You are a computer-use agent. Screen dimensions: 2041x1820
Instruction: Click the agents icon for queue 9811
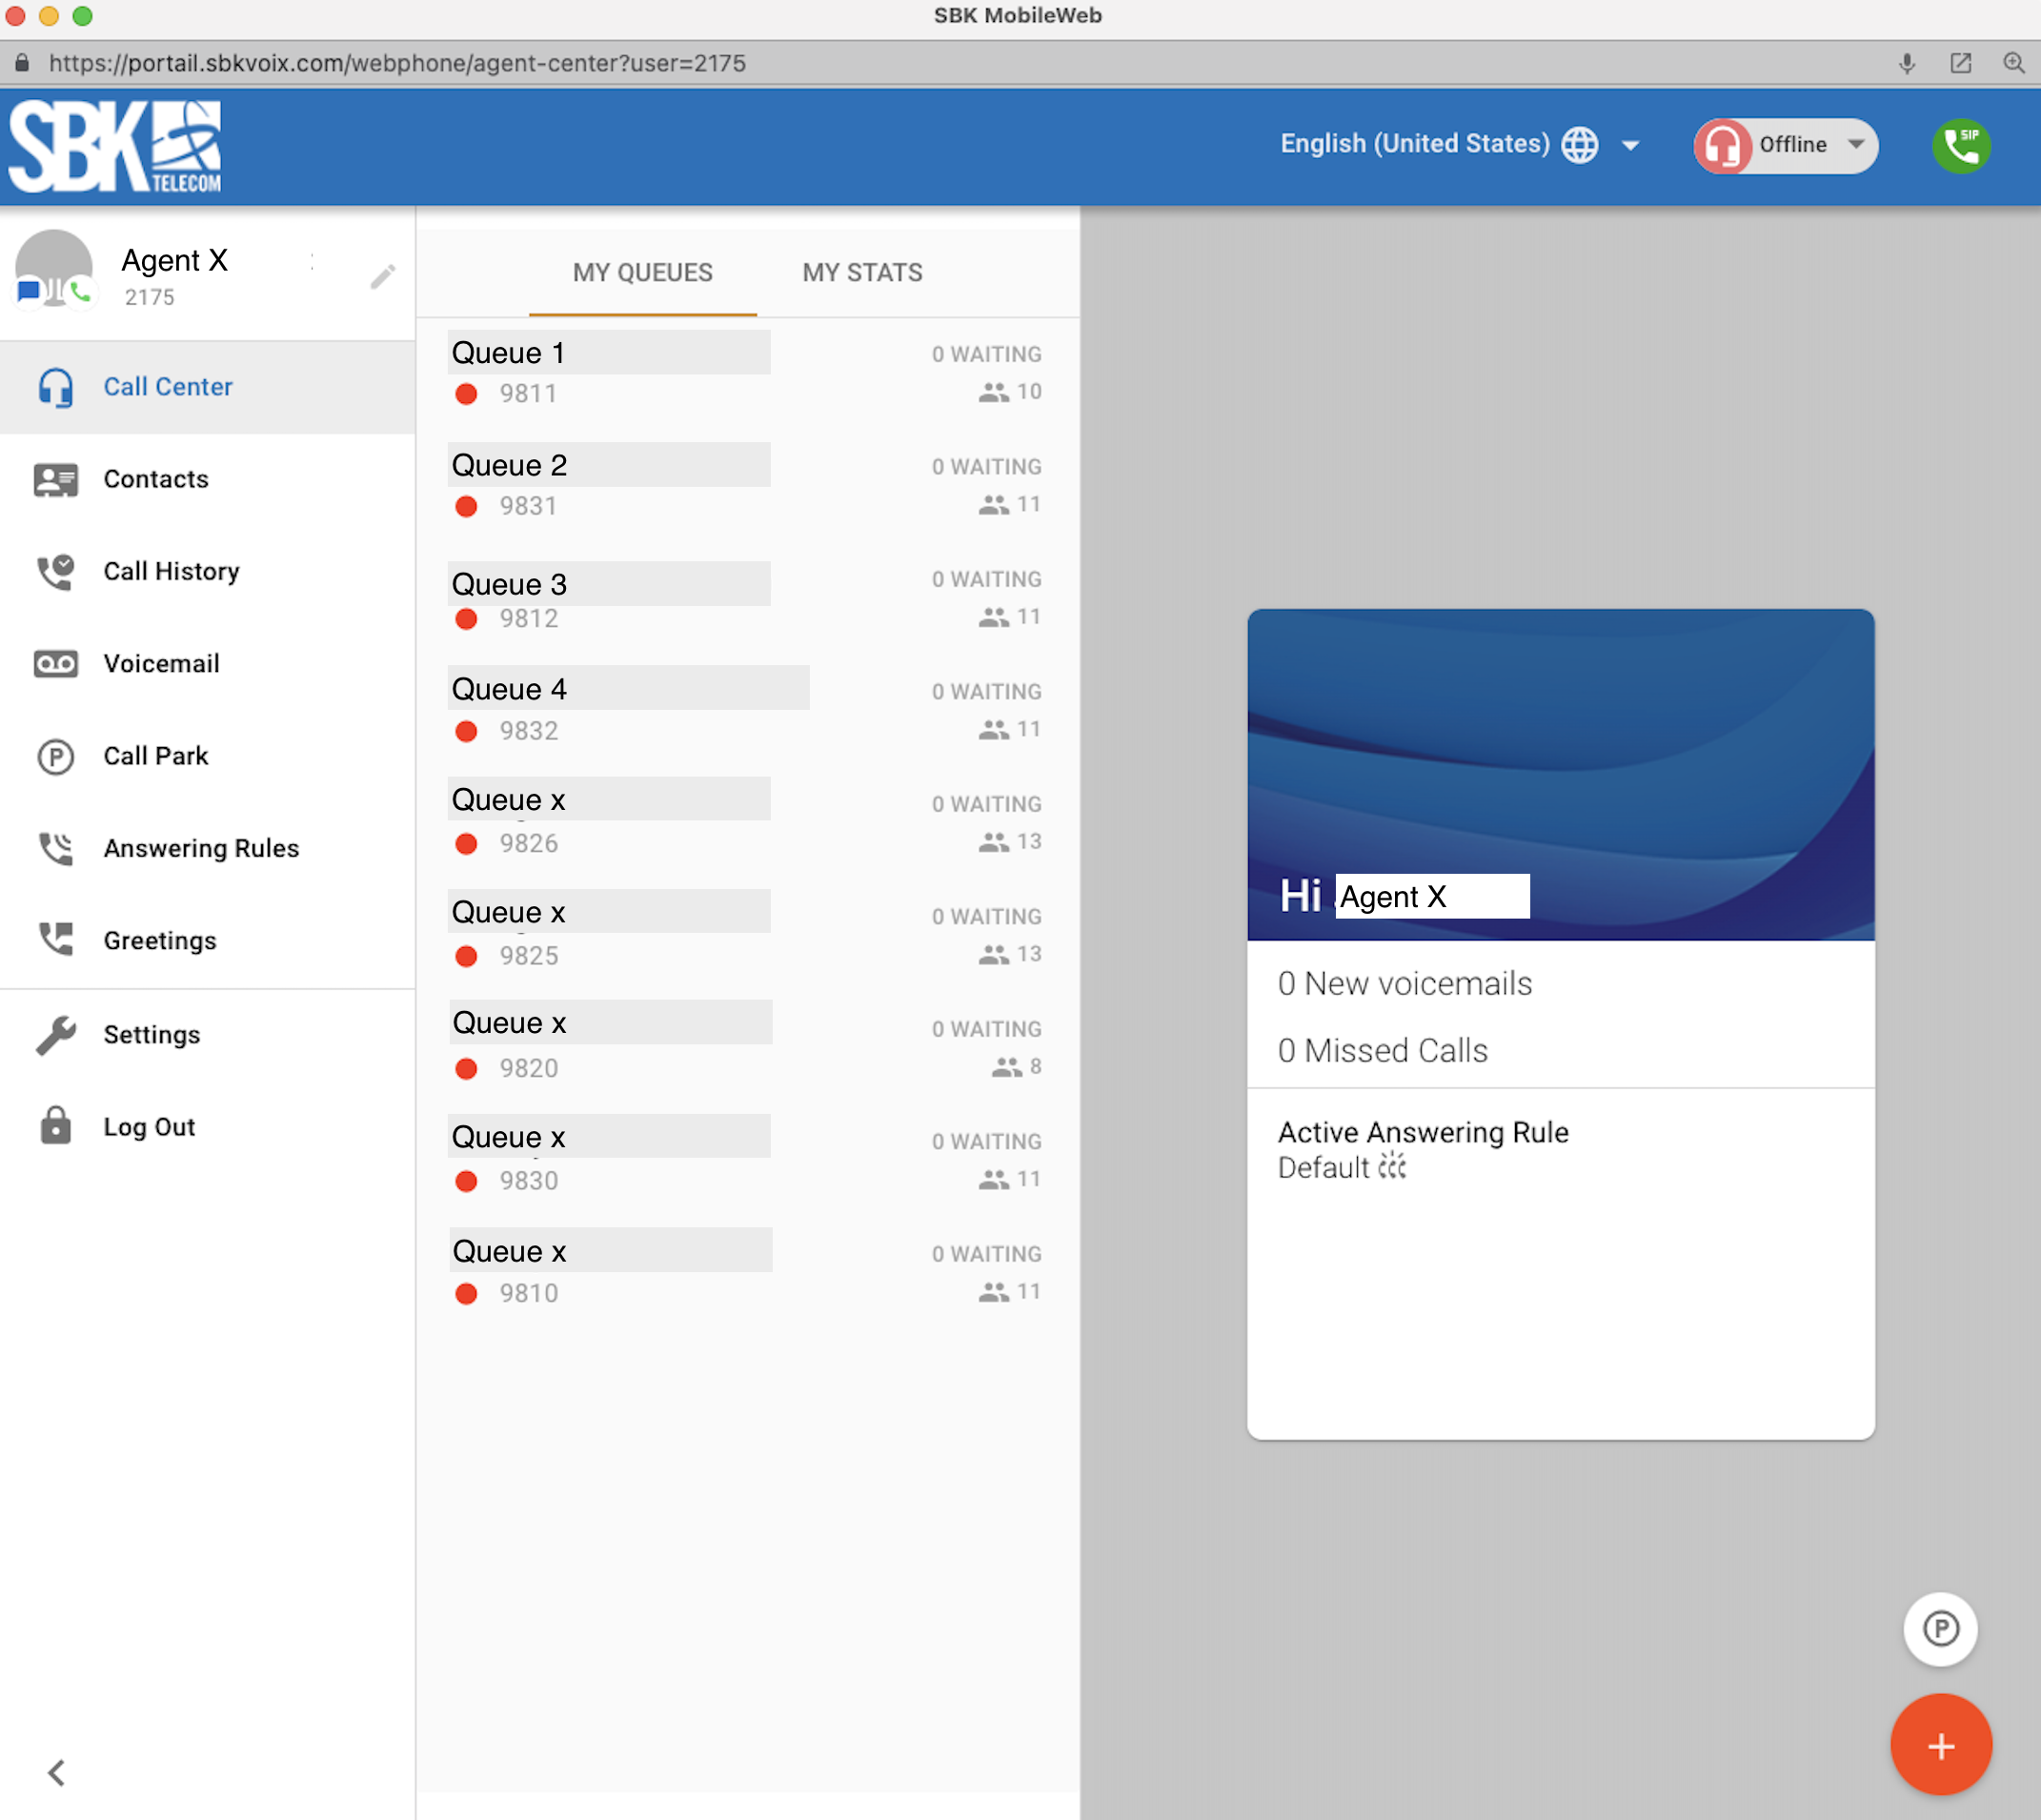click(x=993, y=392)
